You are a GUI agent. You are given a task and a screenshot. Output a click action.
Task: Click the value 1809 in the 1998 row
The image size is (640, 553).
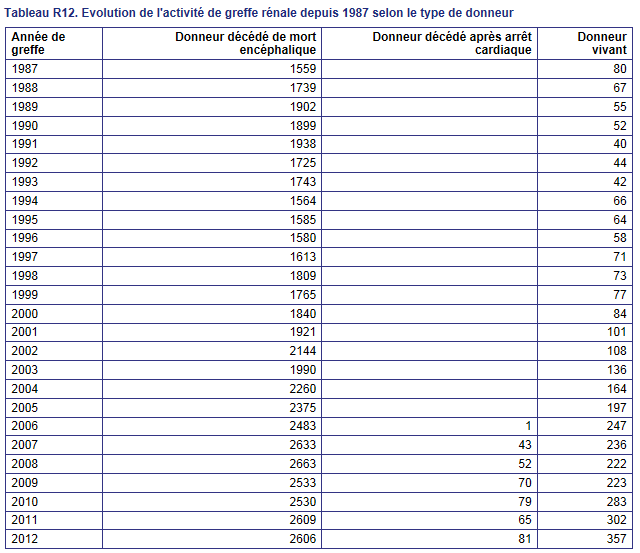point(303,275)
